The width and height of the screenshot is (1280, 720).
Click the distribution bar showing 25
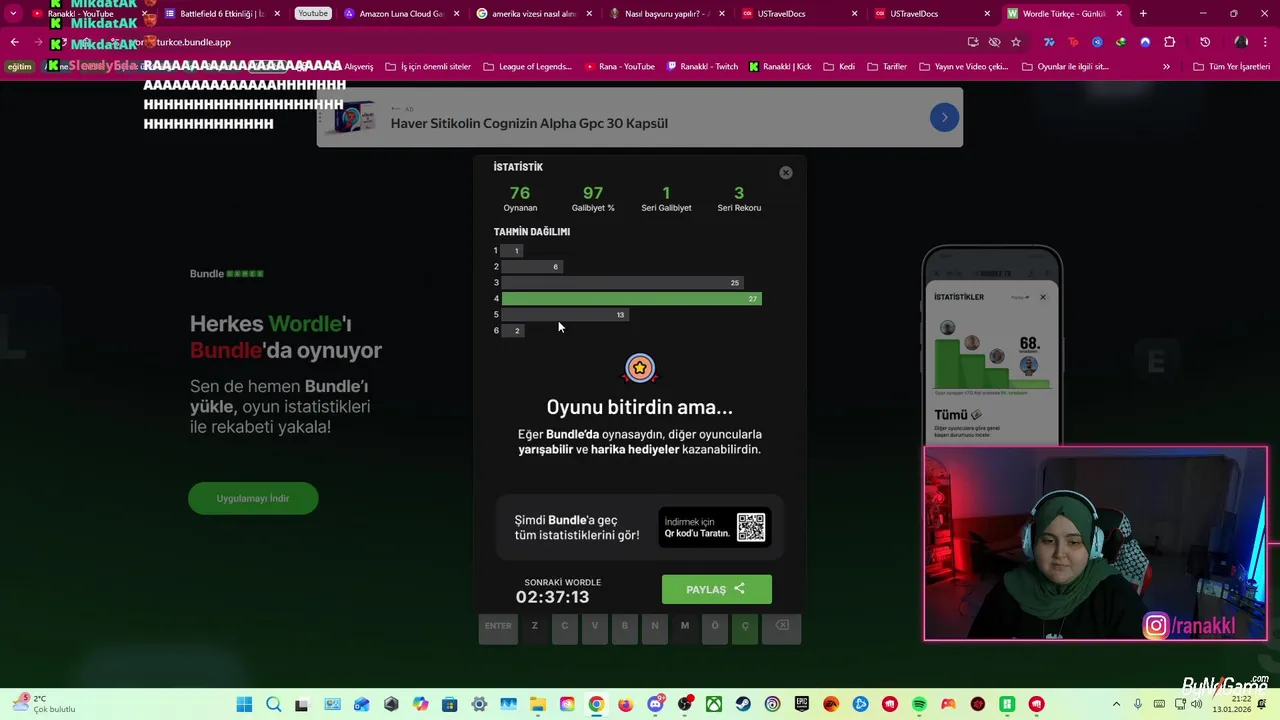click(x=622, y=282)
